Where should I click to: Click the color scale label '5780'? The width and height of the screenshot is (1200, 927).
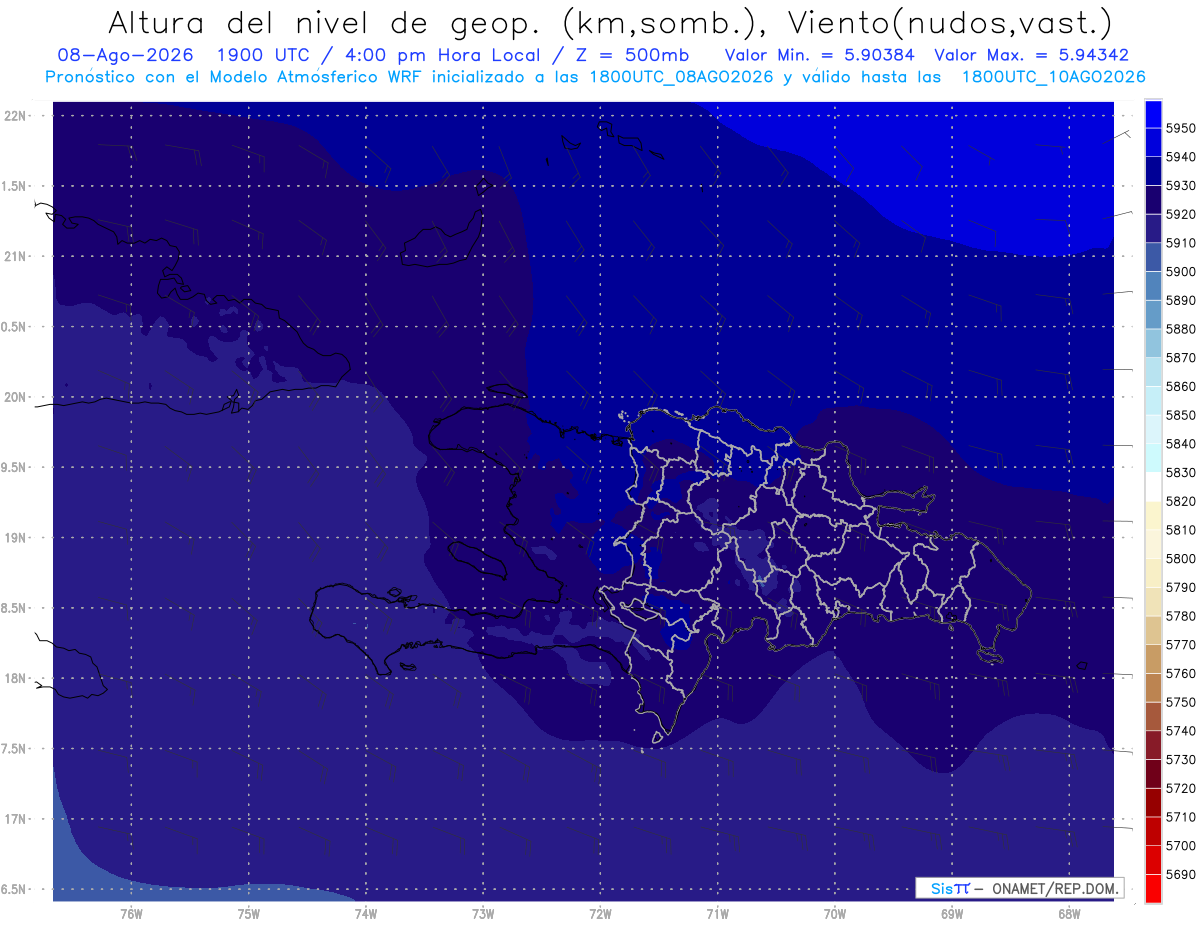tap(1181, 616)
